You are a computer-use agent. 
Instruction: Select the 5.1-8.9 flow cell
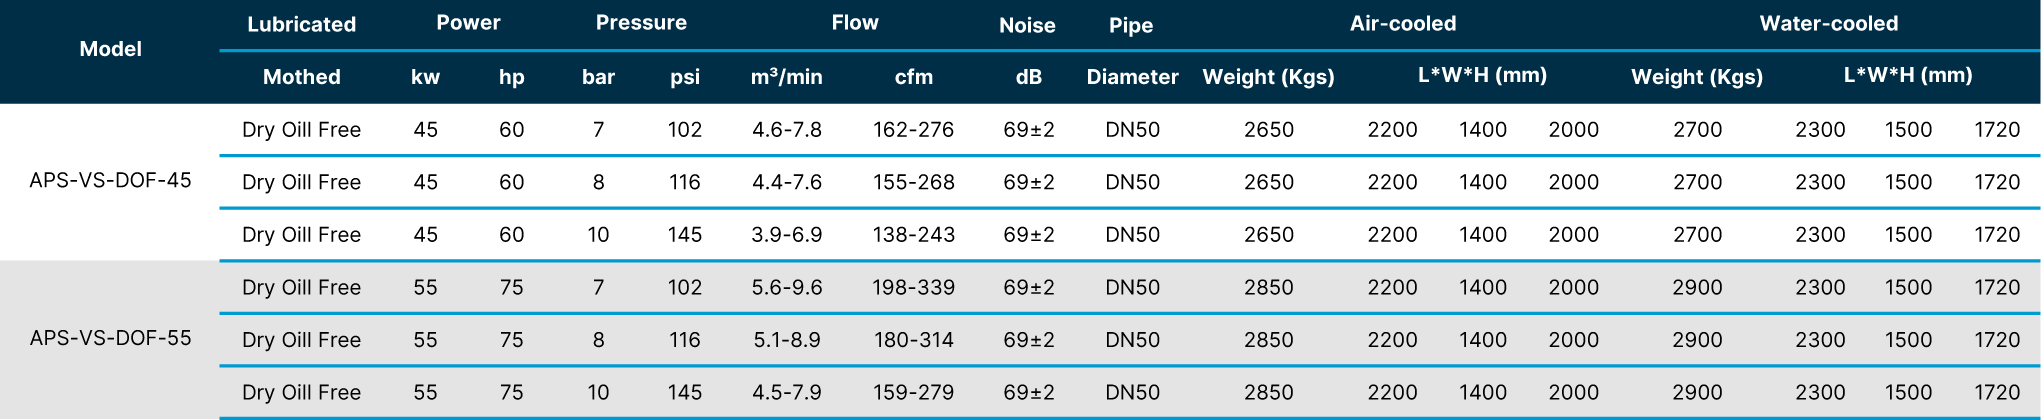787,340
